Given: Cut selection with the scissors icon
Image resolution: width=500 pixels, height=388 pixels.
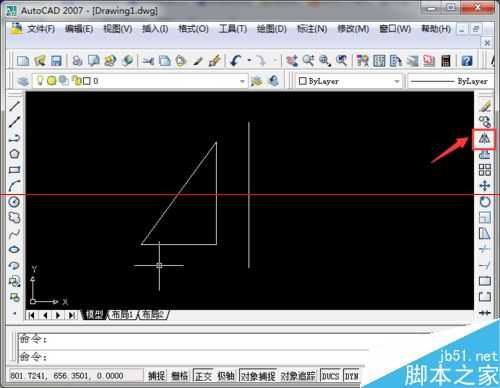Looking at the screenshot, I should click(148, 61).
